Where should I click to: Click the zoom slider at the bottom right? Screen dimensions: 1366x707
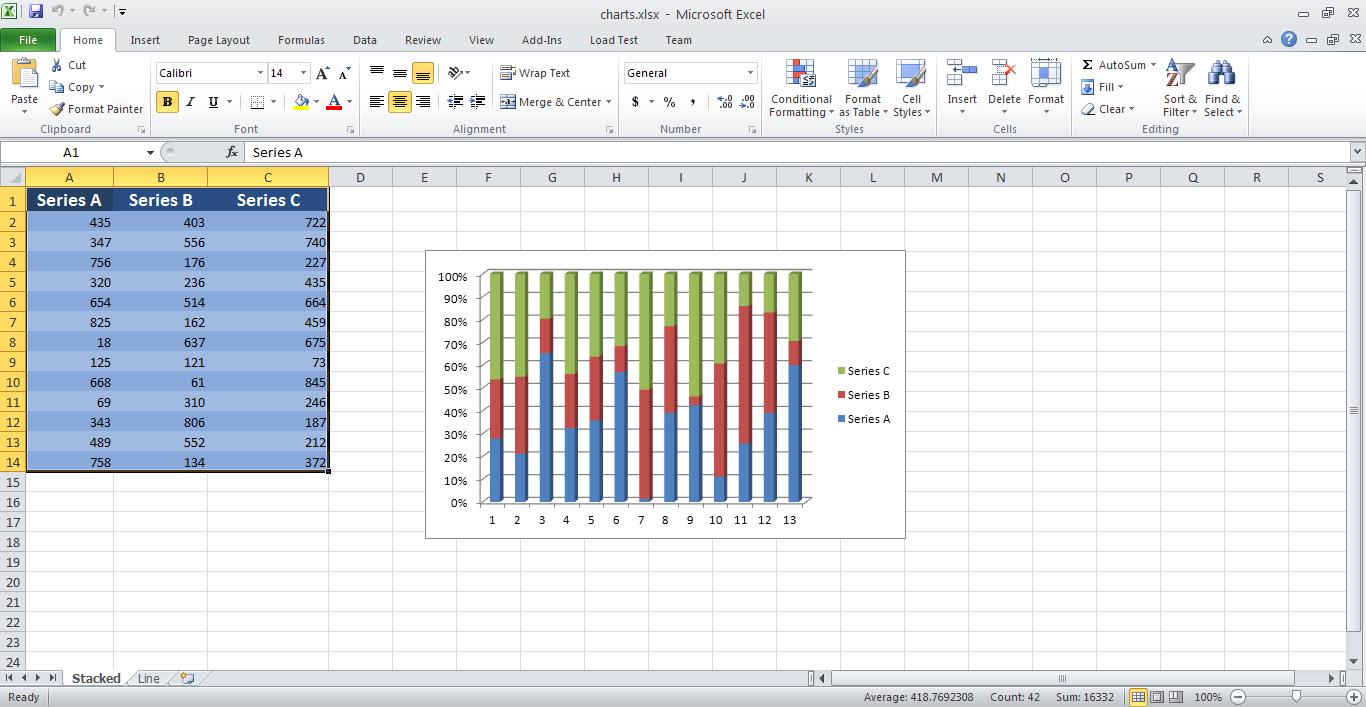1296,696
